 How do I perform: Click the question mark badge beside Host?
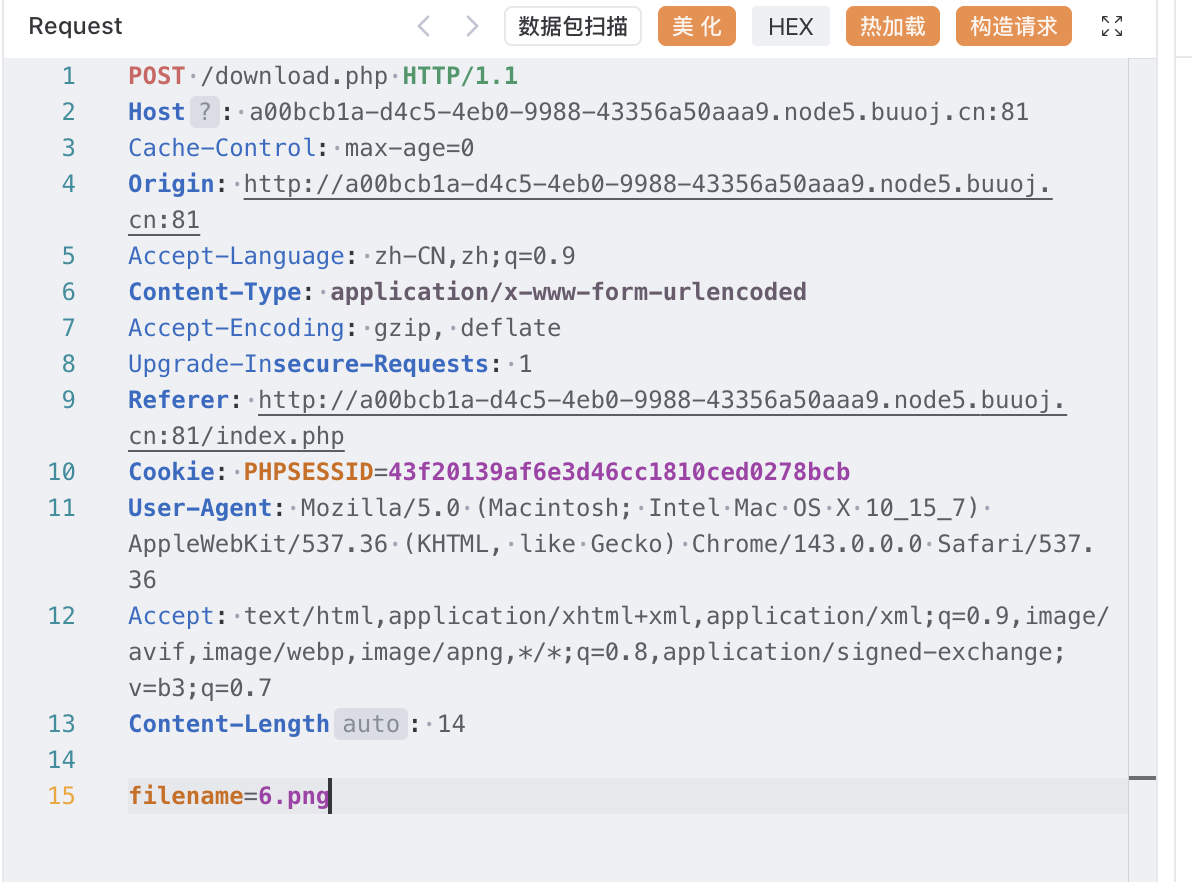[204, 113]
